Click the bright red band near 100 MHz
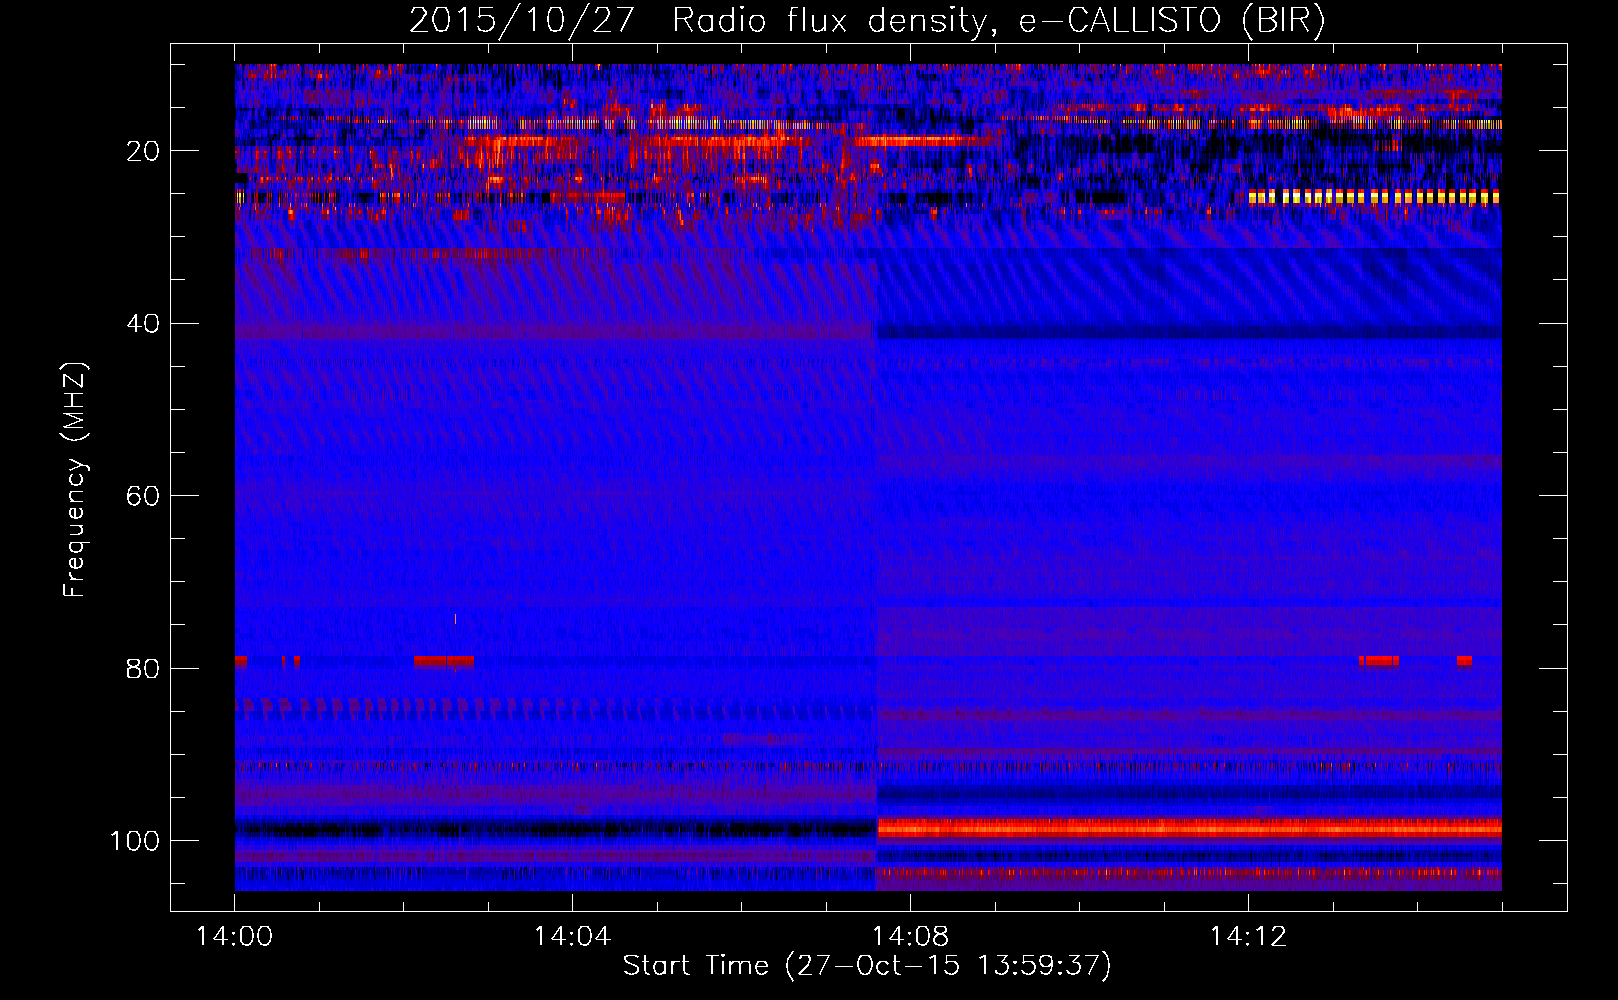The image size is (1618, 1000). pyautogui.click(x=1189, y=828)
